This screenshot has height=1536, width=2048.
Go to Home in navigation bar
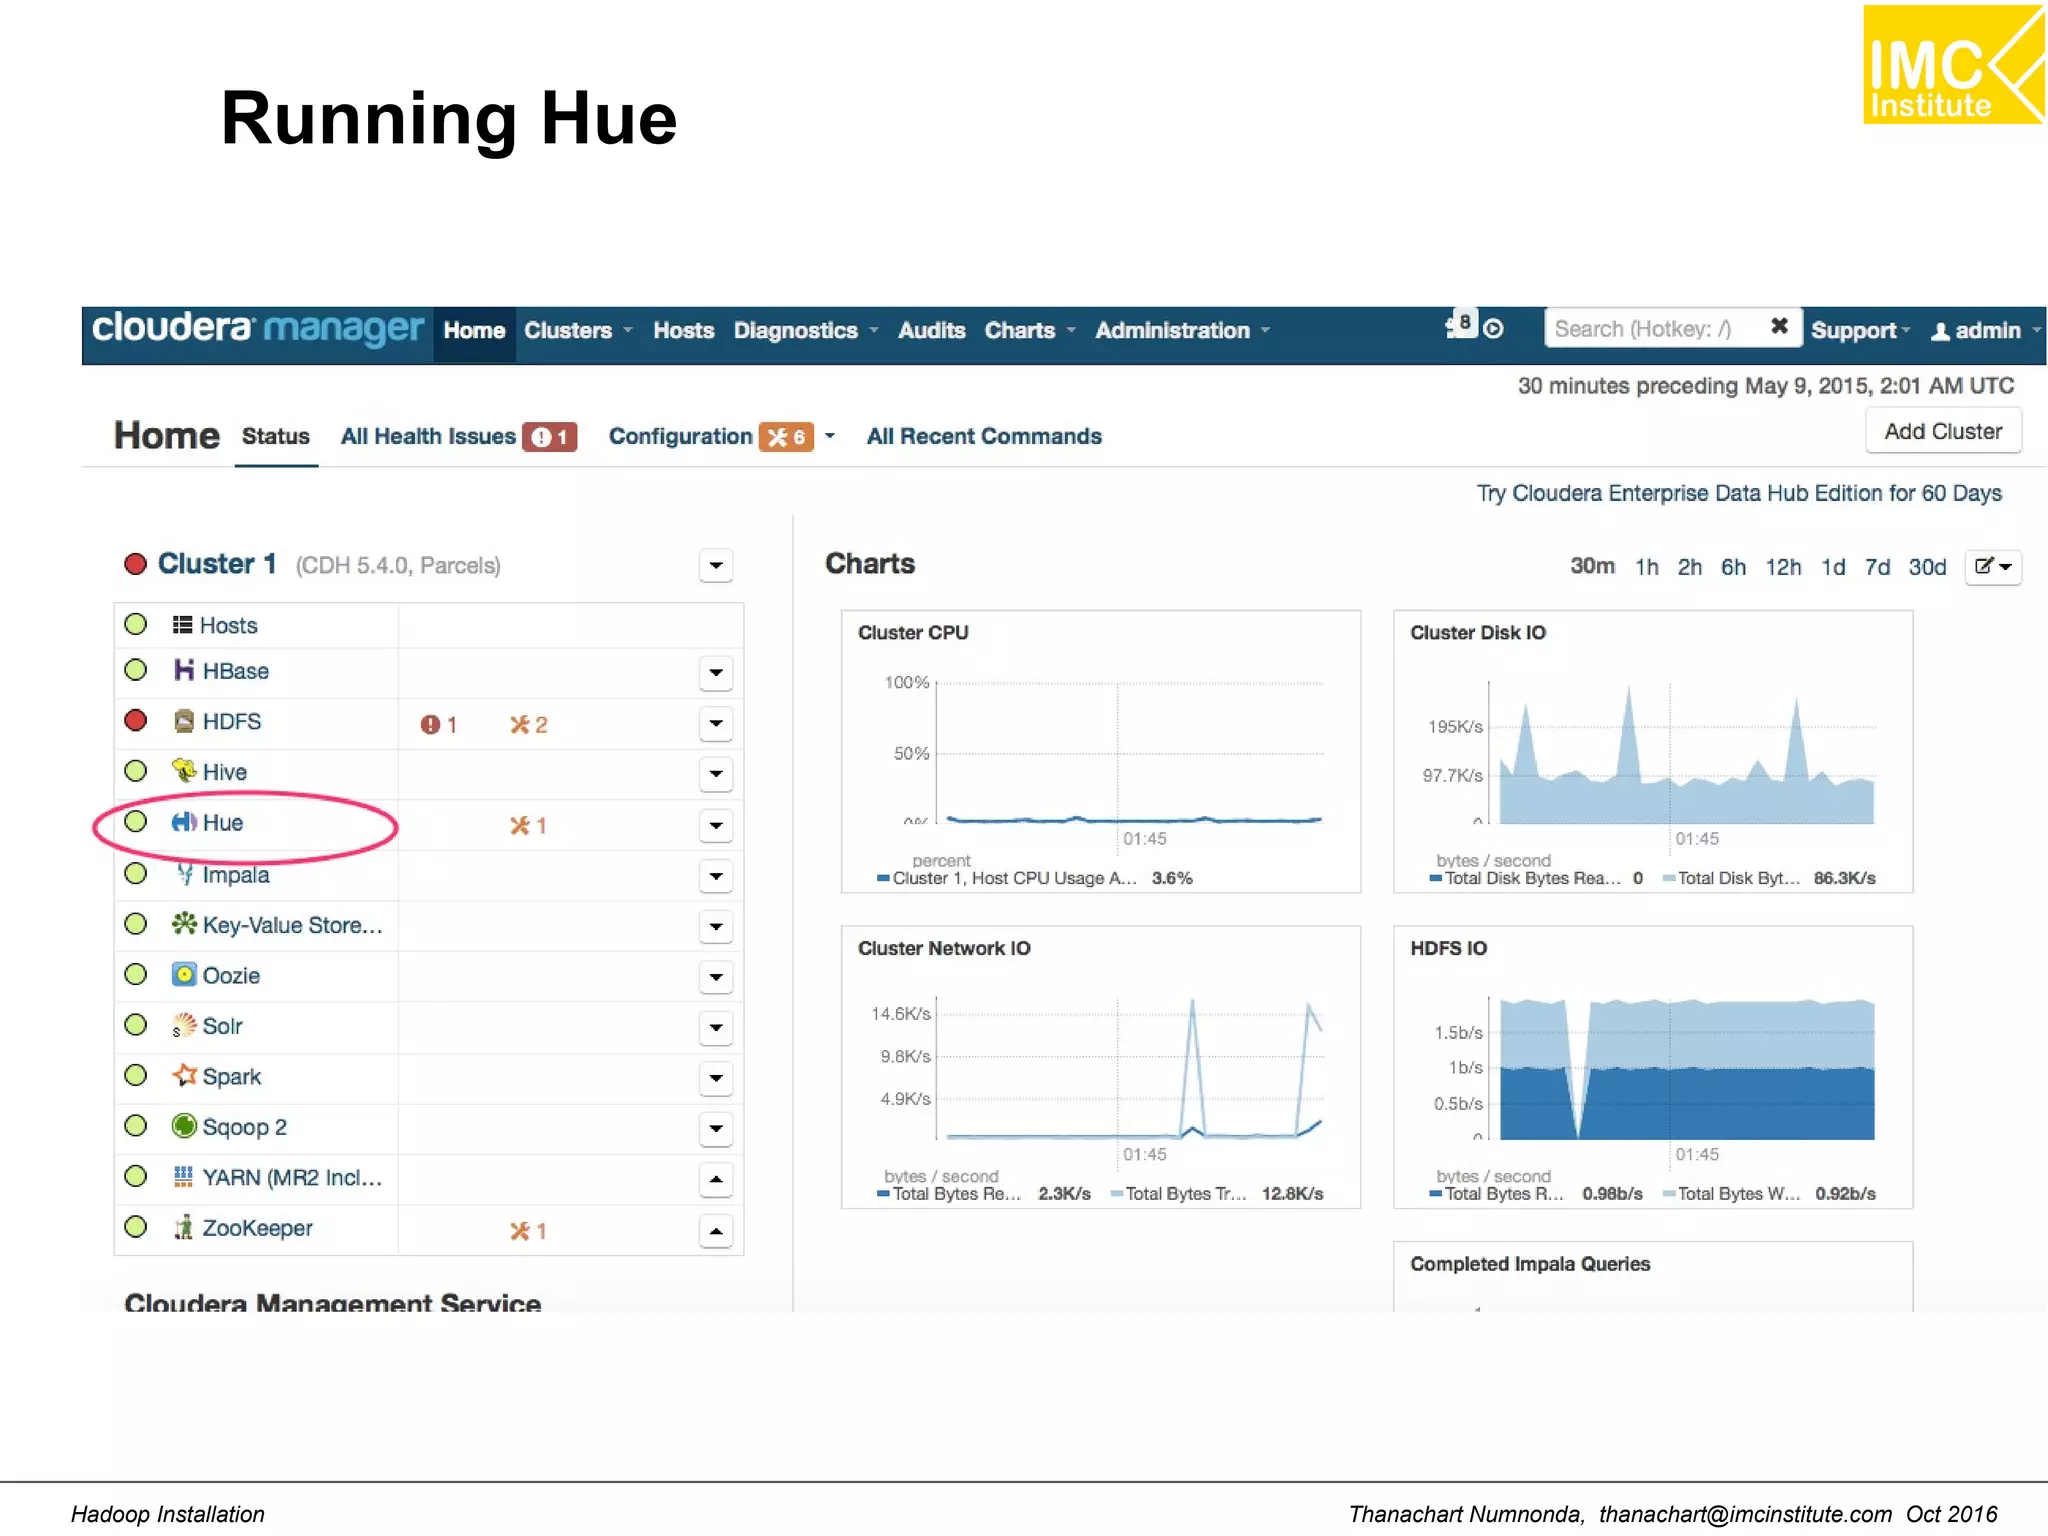[x=474, y=331]
